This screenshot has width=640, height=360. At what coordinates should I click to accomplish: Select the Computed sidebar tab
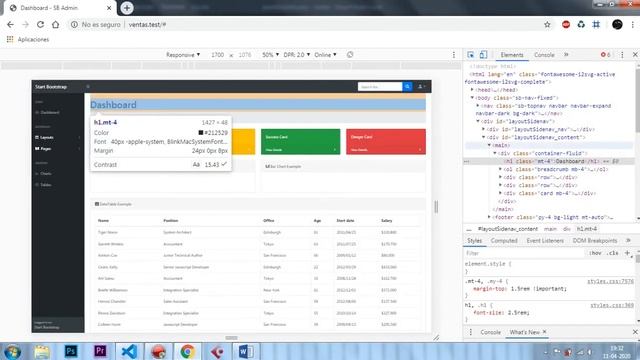coord(504,241)
